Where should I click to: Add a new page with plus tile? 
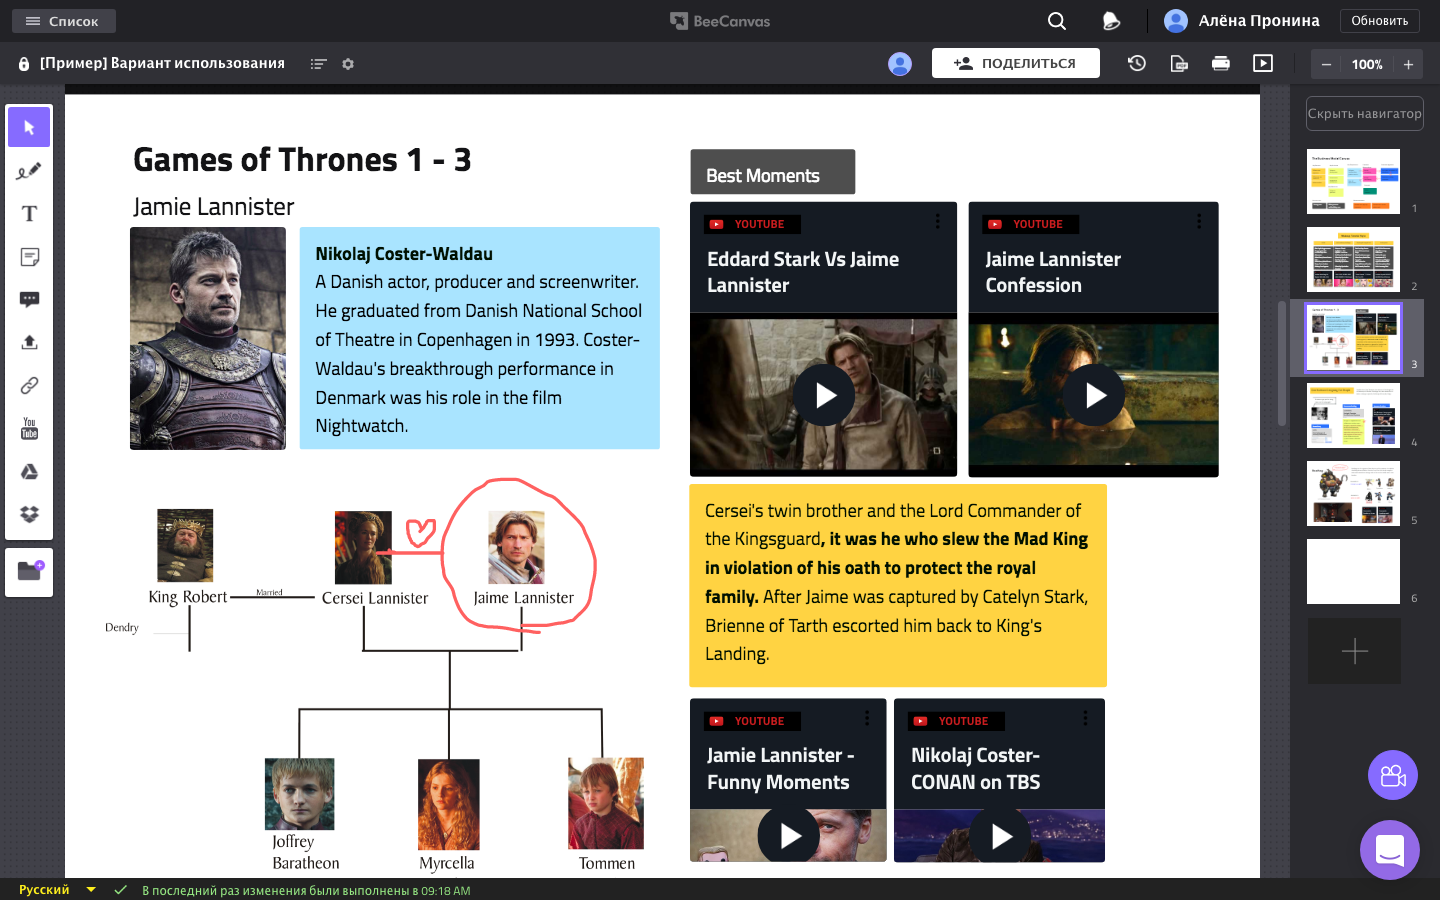[1354, 651]
